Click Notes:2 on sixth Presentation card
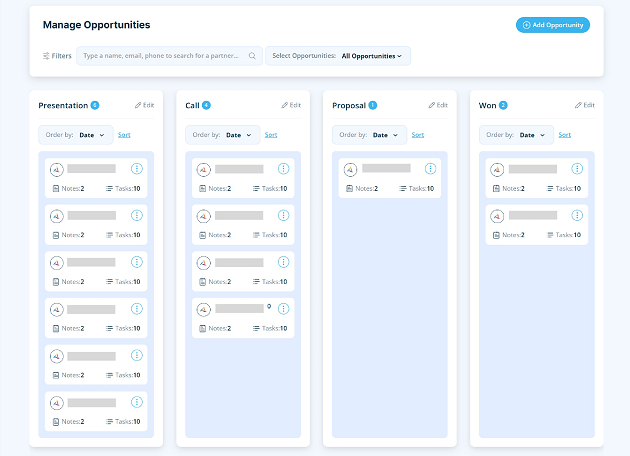630x456 pixels. tap(68, 421)
